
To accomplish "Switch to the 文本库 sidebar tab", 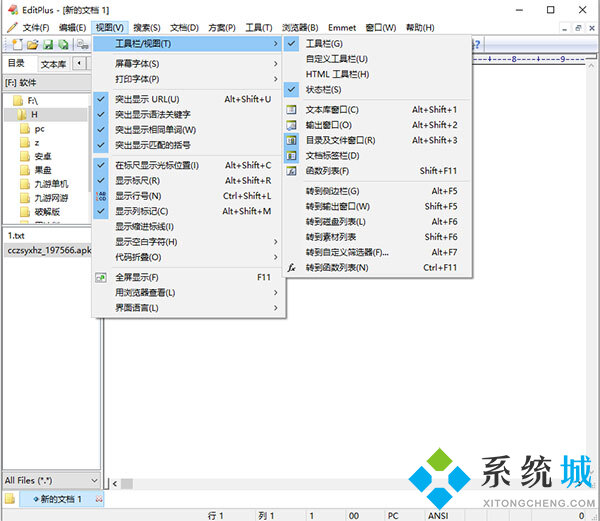I will (x=54, y=63).
